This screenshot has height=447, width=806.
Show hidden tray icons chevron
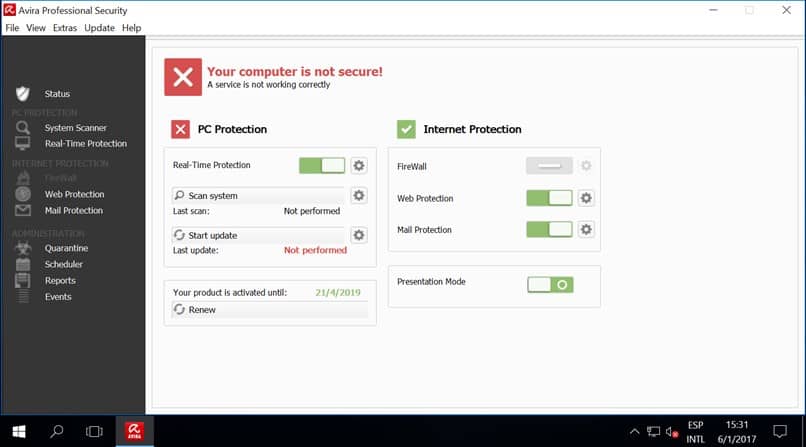pos(634,432)
